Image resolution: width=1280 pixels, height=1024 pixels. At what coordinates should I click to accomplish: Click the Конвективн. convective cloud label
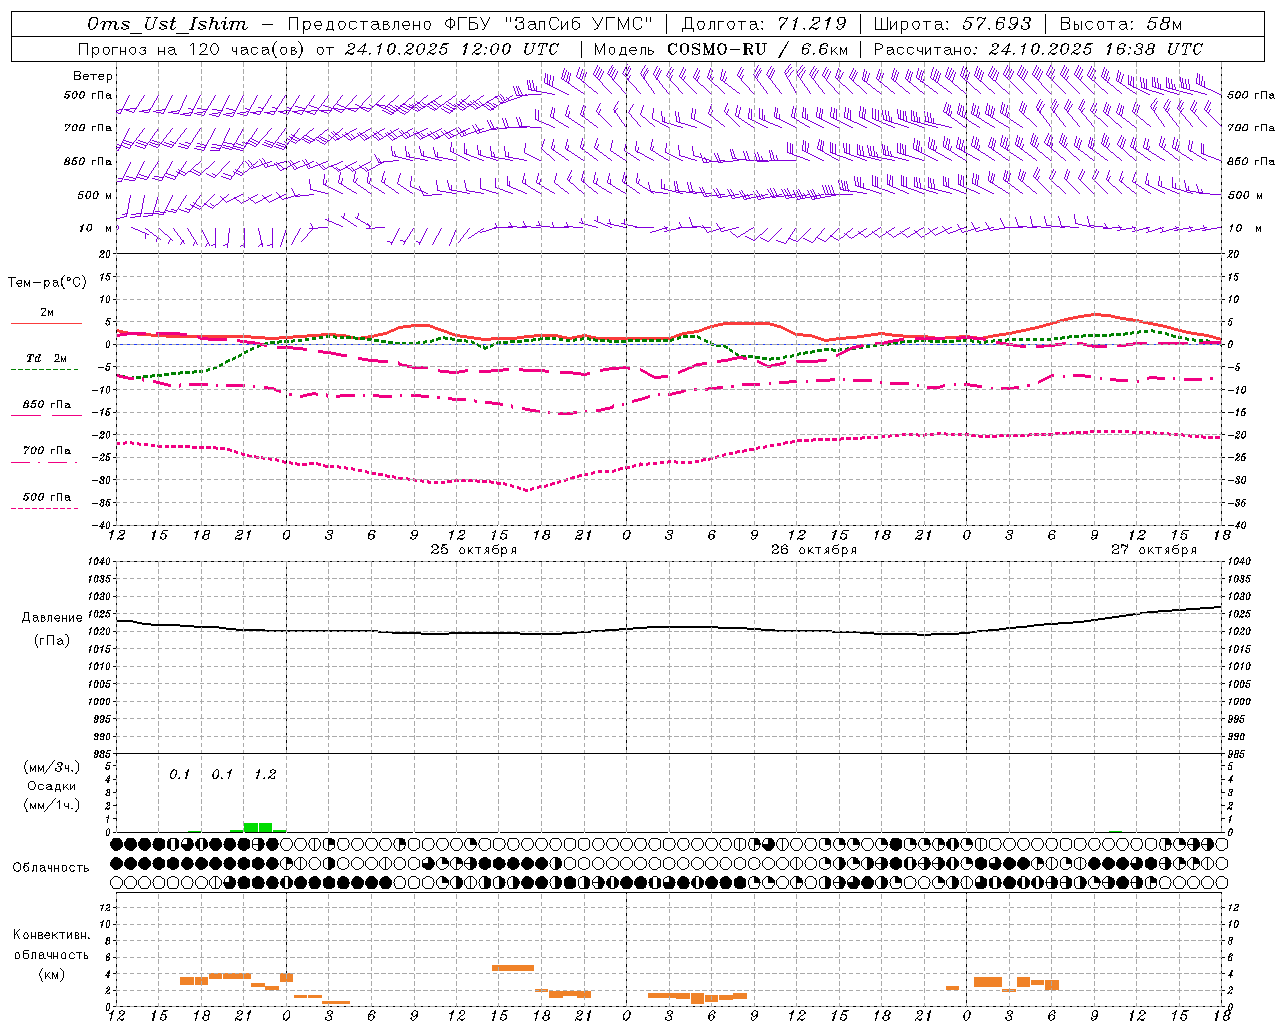click(52, 934)
